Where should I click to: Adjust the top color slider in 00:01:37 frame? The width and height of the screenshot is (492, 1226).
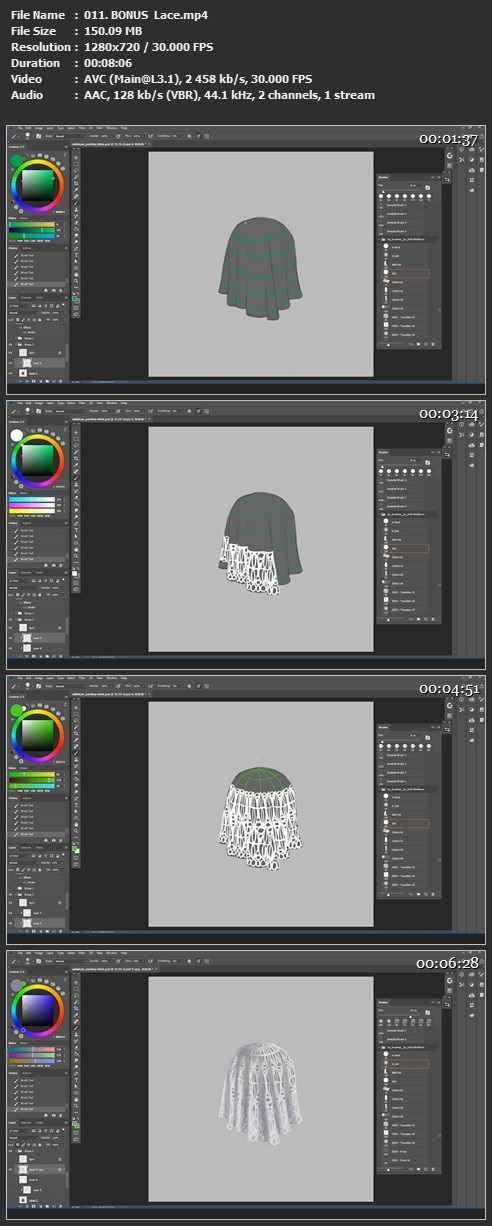tap(32, 224)
